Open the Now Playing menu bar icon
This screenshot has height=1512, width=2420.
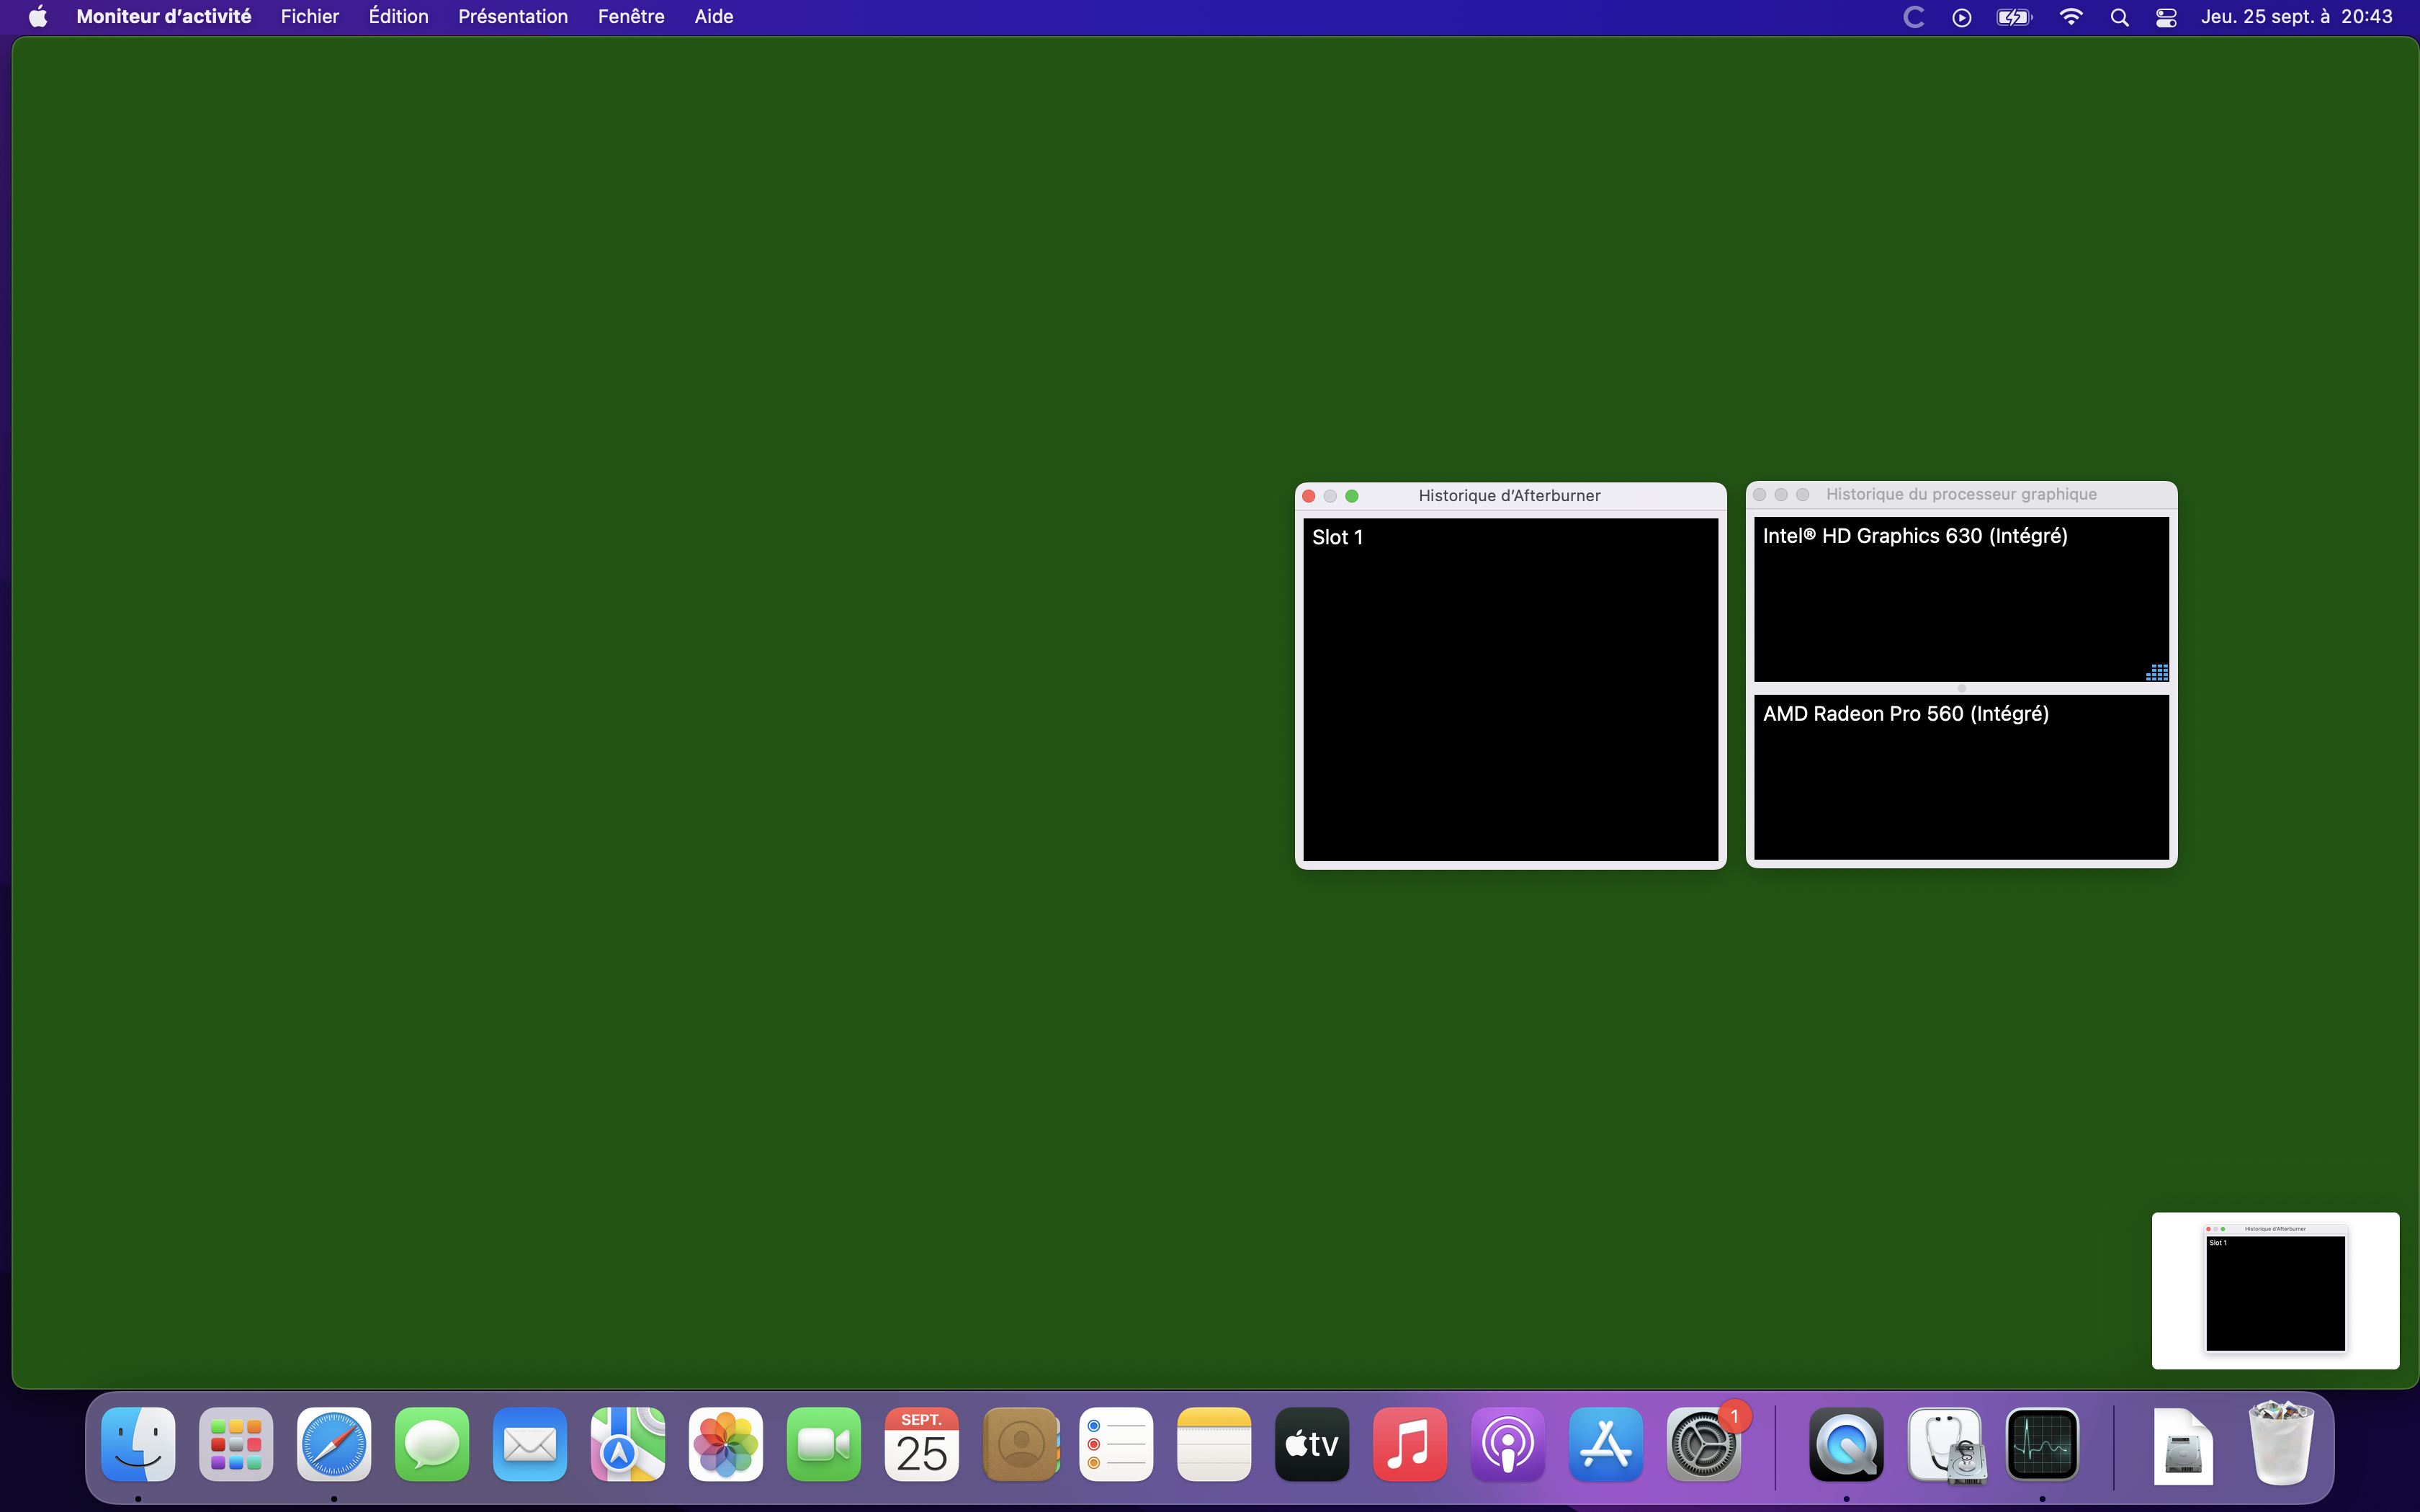tap(1961, 17)
